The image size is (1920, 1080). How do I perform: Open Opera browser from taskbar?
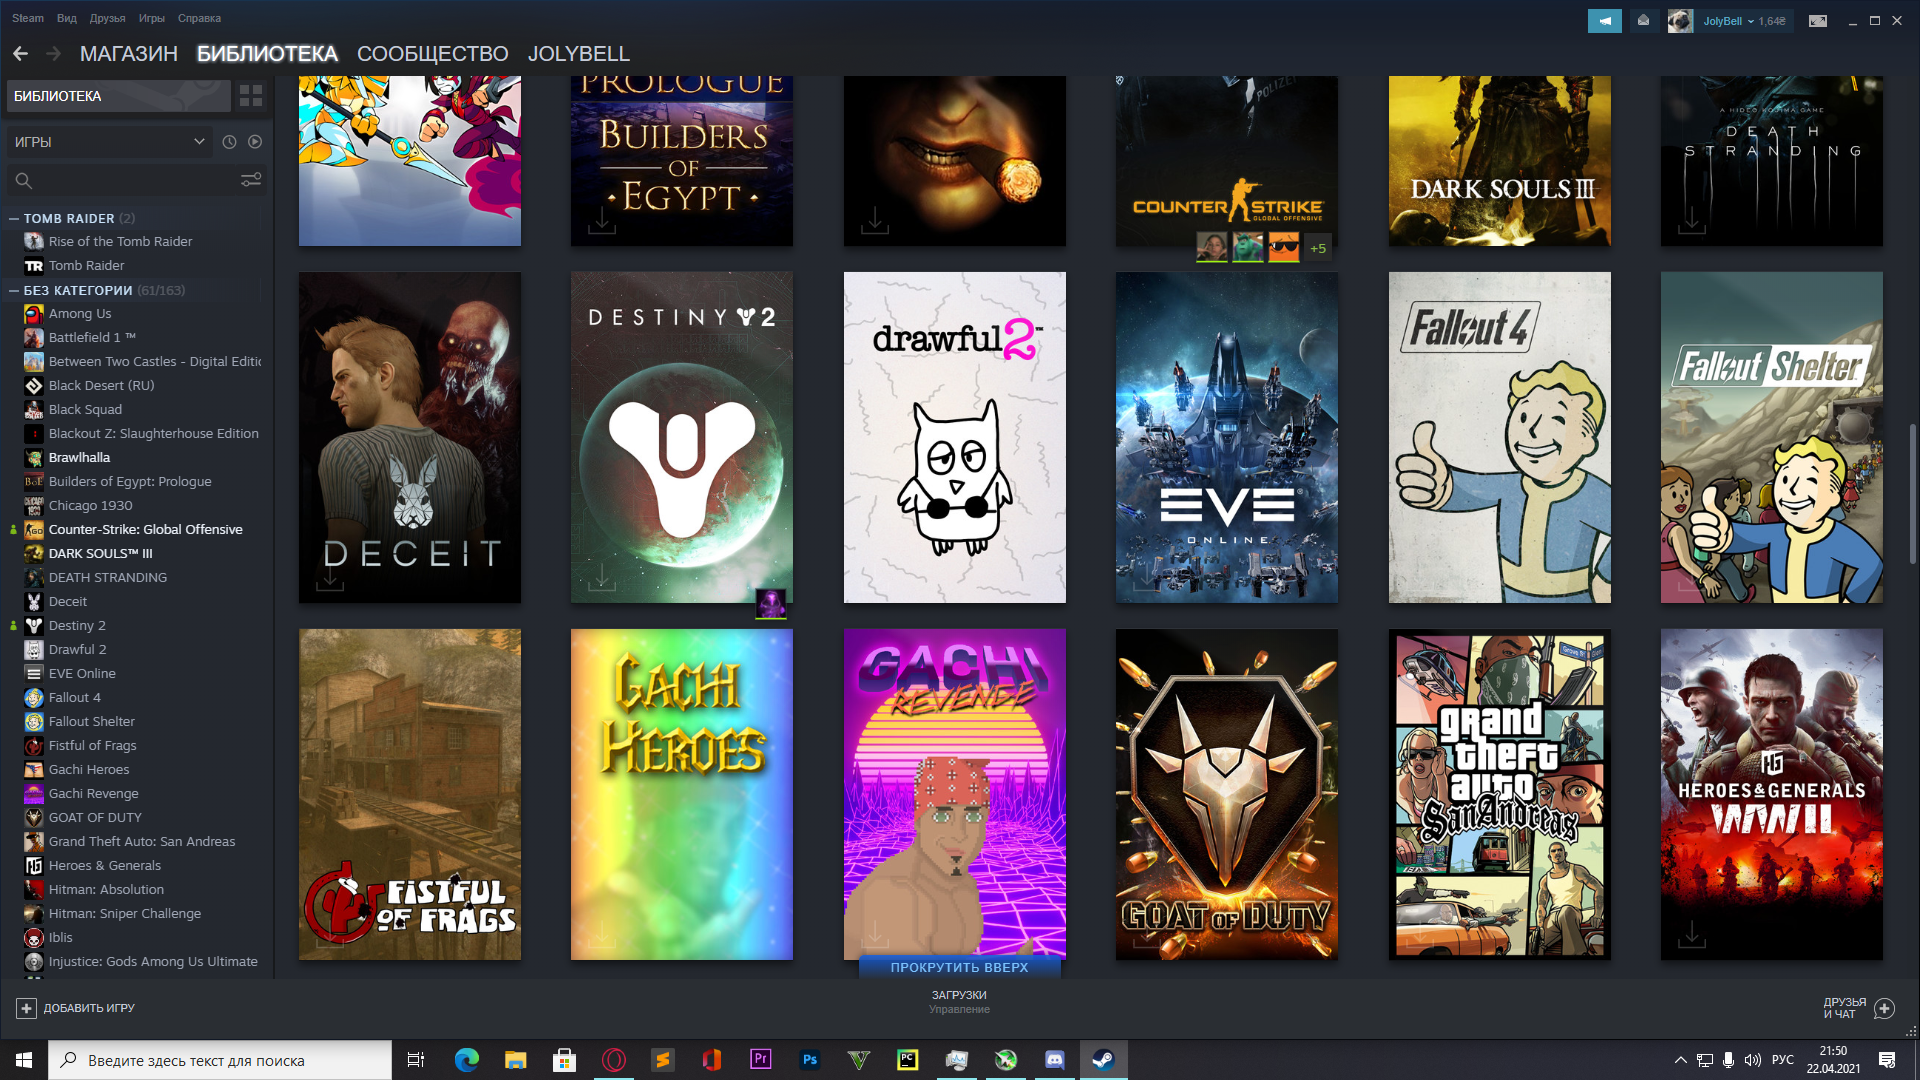click(613, 1060)
